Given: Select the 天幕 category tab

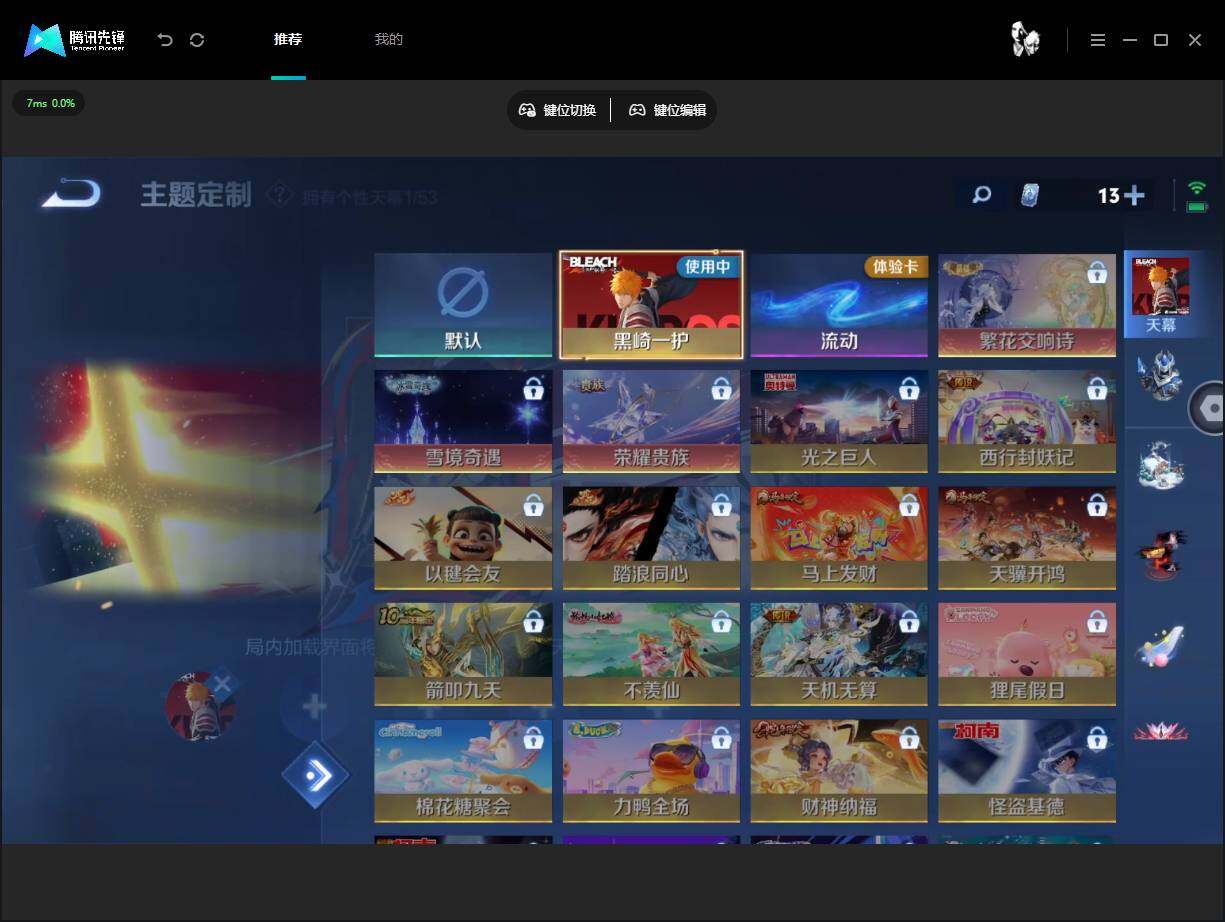Looking at the screenshot, I should pos(1160,294).
